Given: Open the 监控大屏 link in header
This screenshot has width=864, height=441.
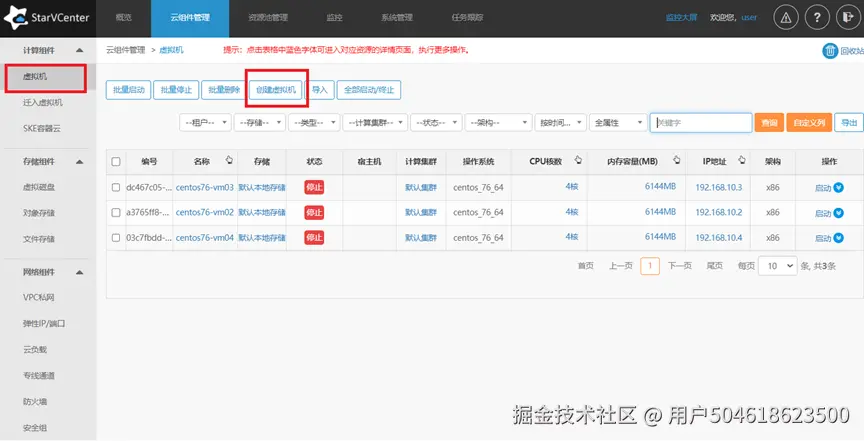Looking at the screenshot, I should click(681, 18).
